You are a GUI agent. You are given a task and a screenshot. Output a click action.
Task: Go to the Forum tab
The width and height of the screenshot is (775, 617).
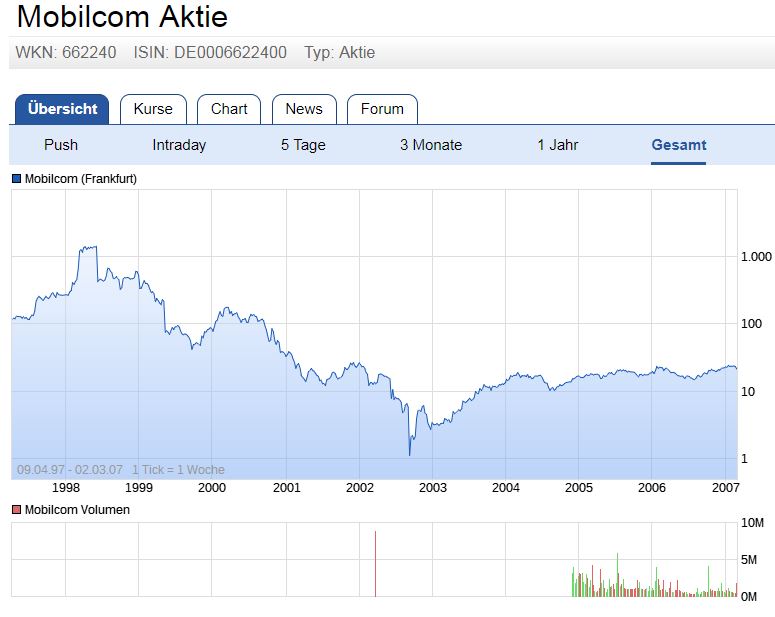[x=382, y=109]
